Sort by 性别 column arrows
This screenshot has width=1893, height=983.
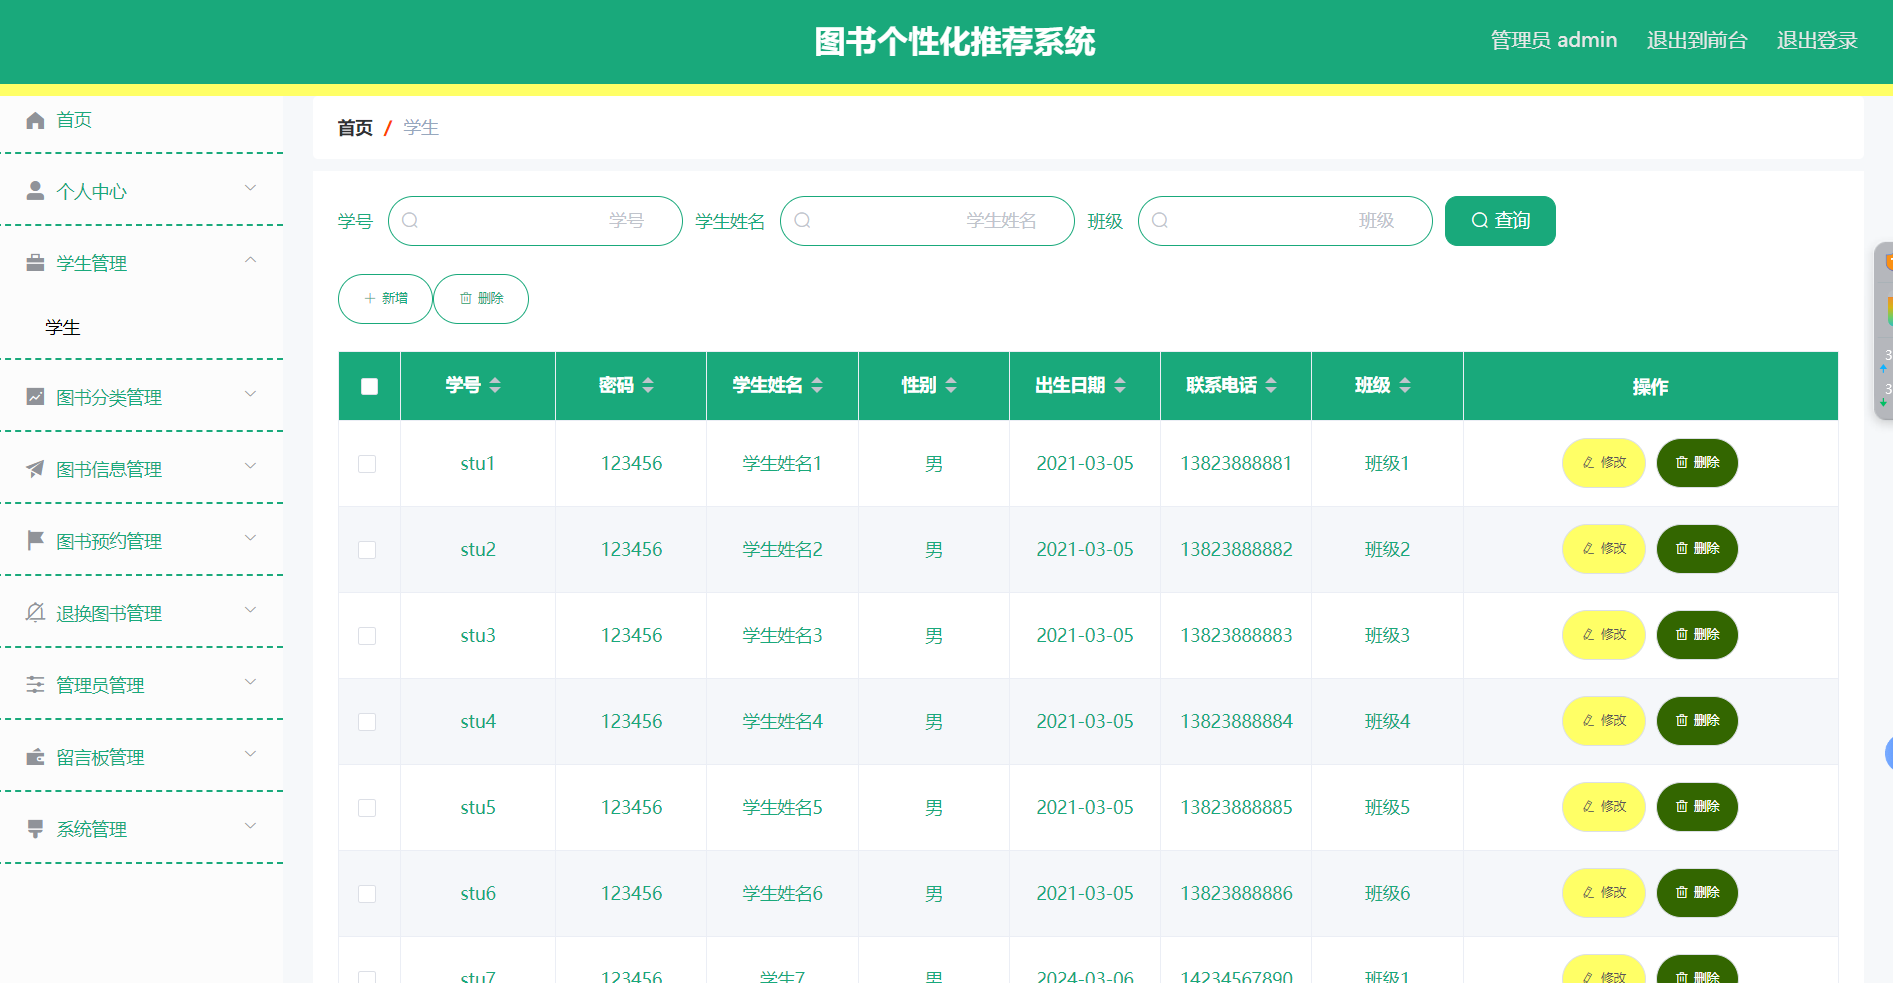(951, 385)
